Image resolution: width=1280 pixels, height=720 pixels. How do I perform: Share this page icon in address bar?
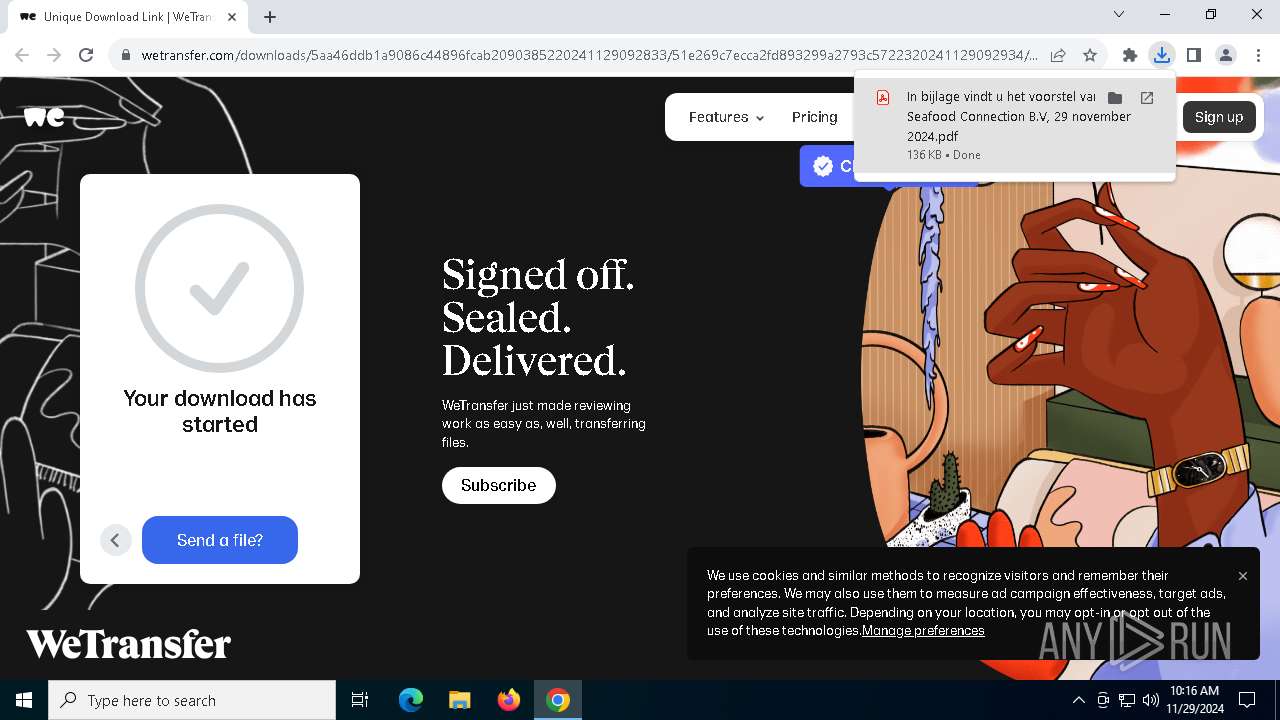pyautogui.click(x=1058, y=55)
